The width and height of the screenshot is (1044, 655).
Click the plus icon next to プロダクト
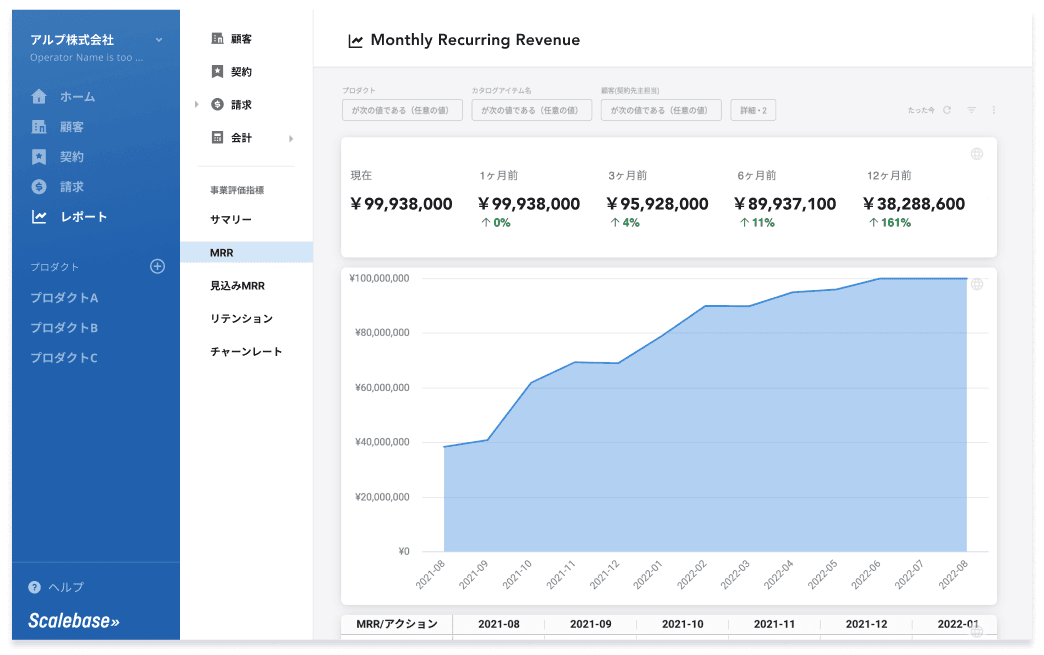(x=157, y=266)
